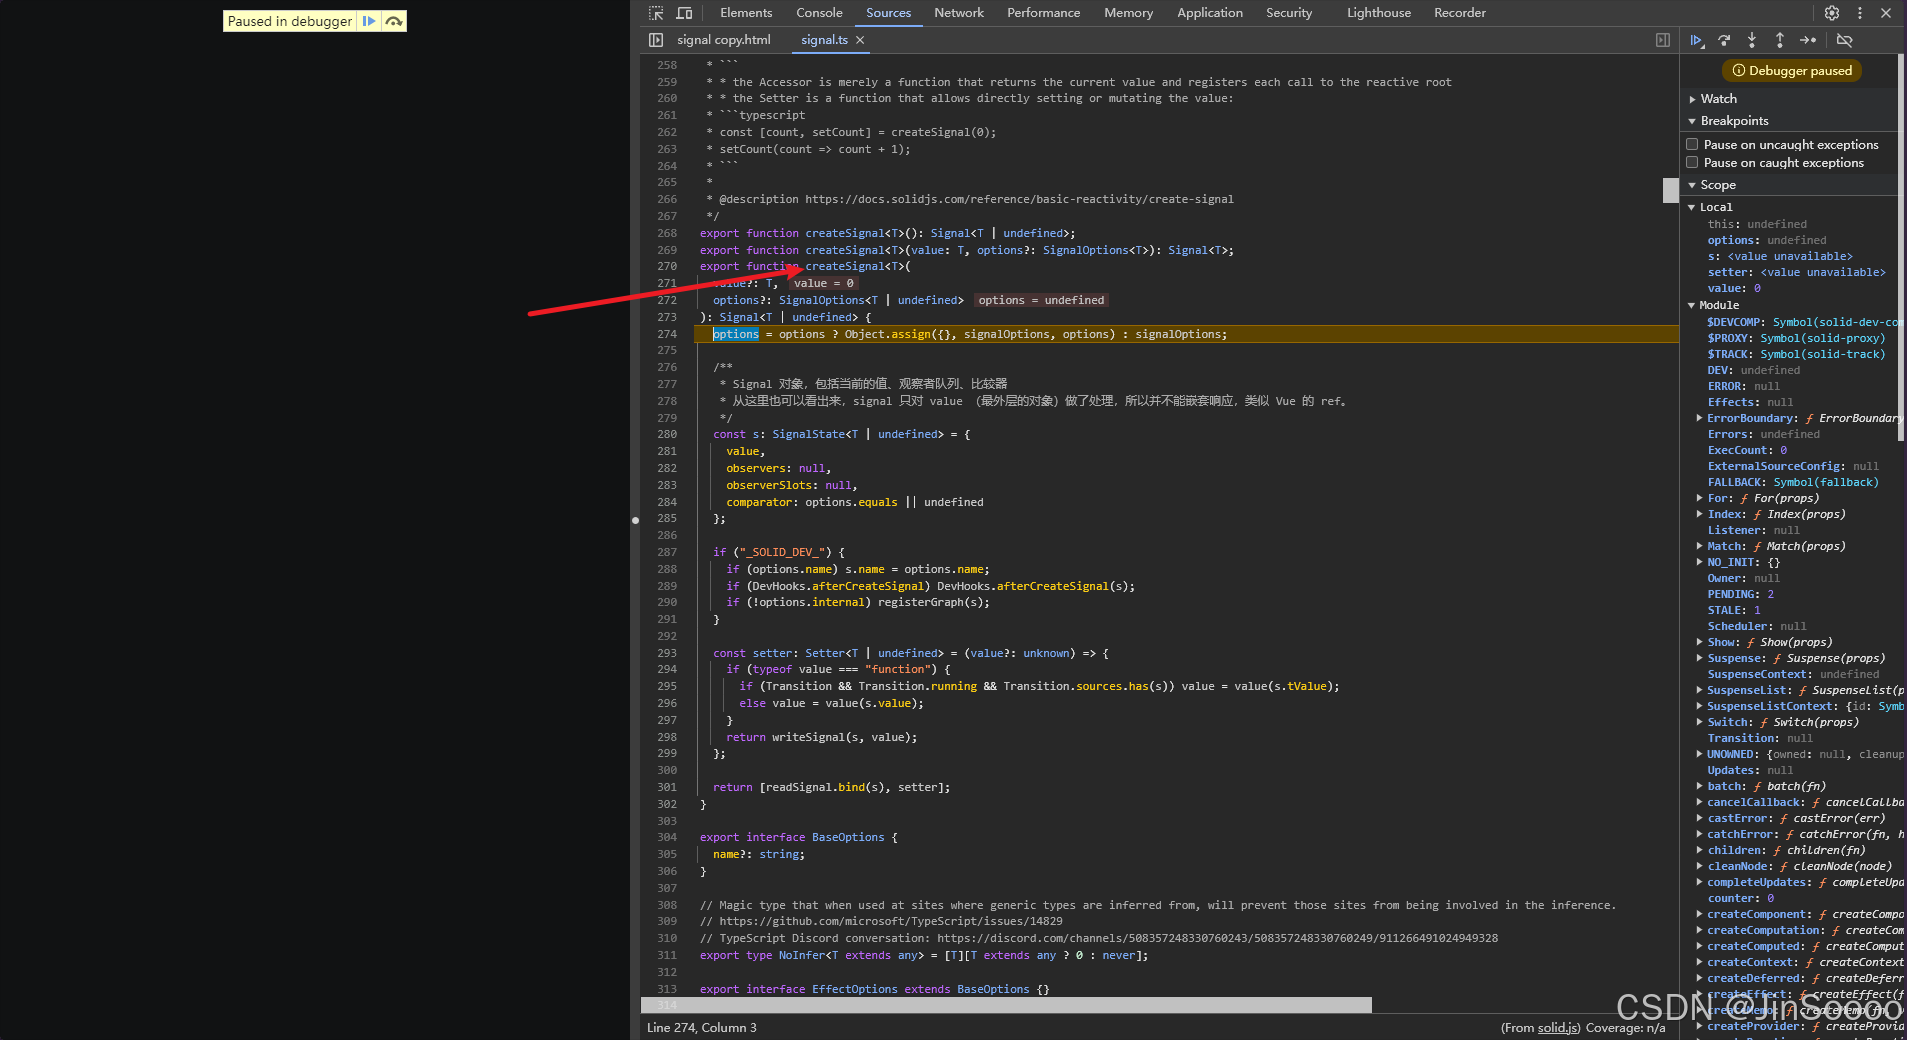Deactivate breakpoints icon
This screenshot has height=1040, width=1907.
[x=1845, y=40]
